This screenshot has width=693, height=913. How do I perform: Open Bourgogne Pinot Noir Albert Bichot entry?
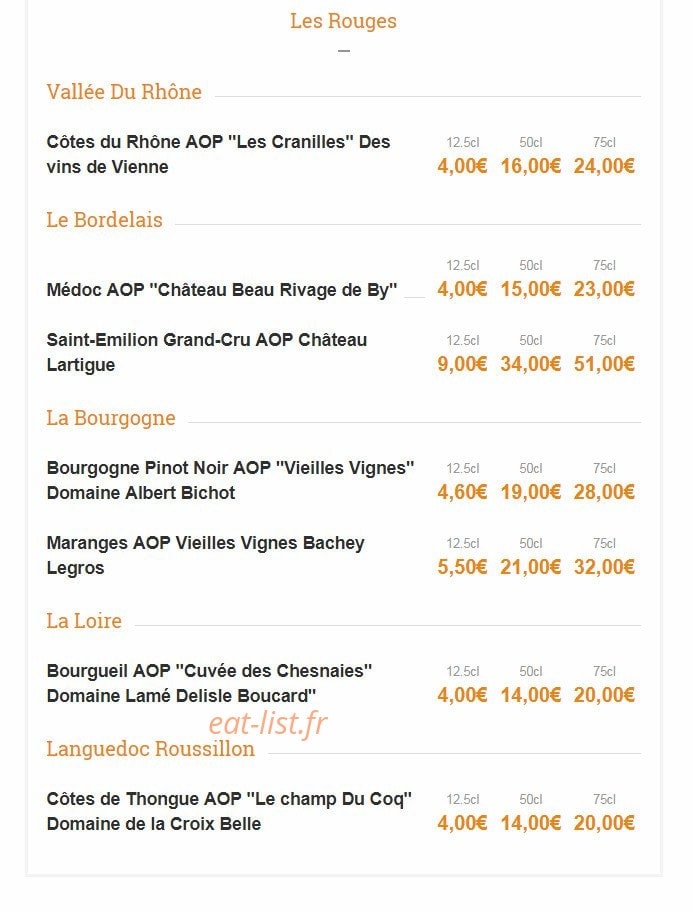click(231, 480)
